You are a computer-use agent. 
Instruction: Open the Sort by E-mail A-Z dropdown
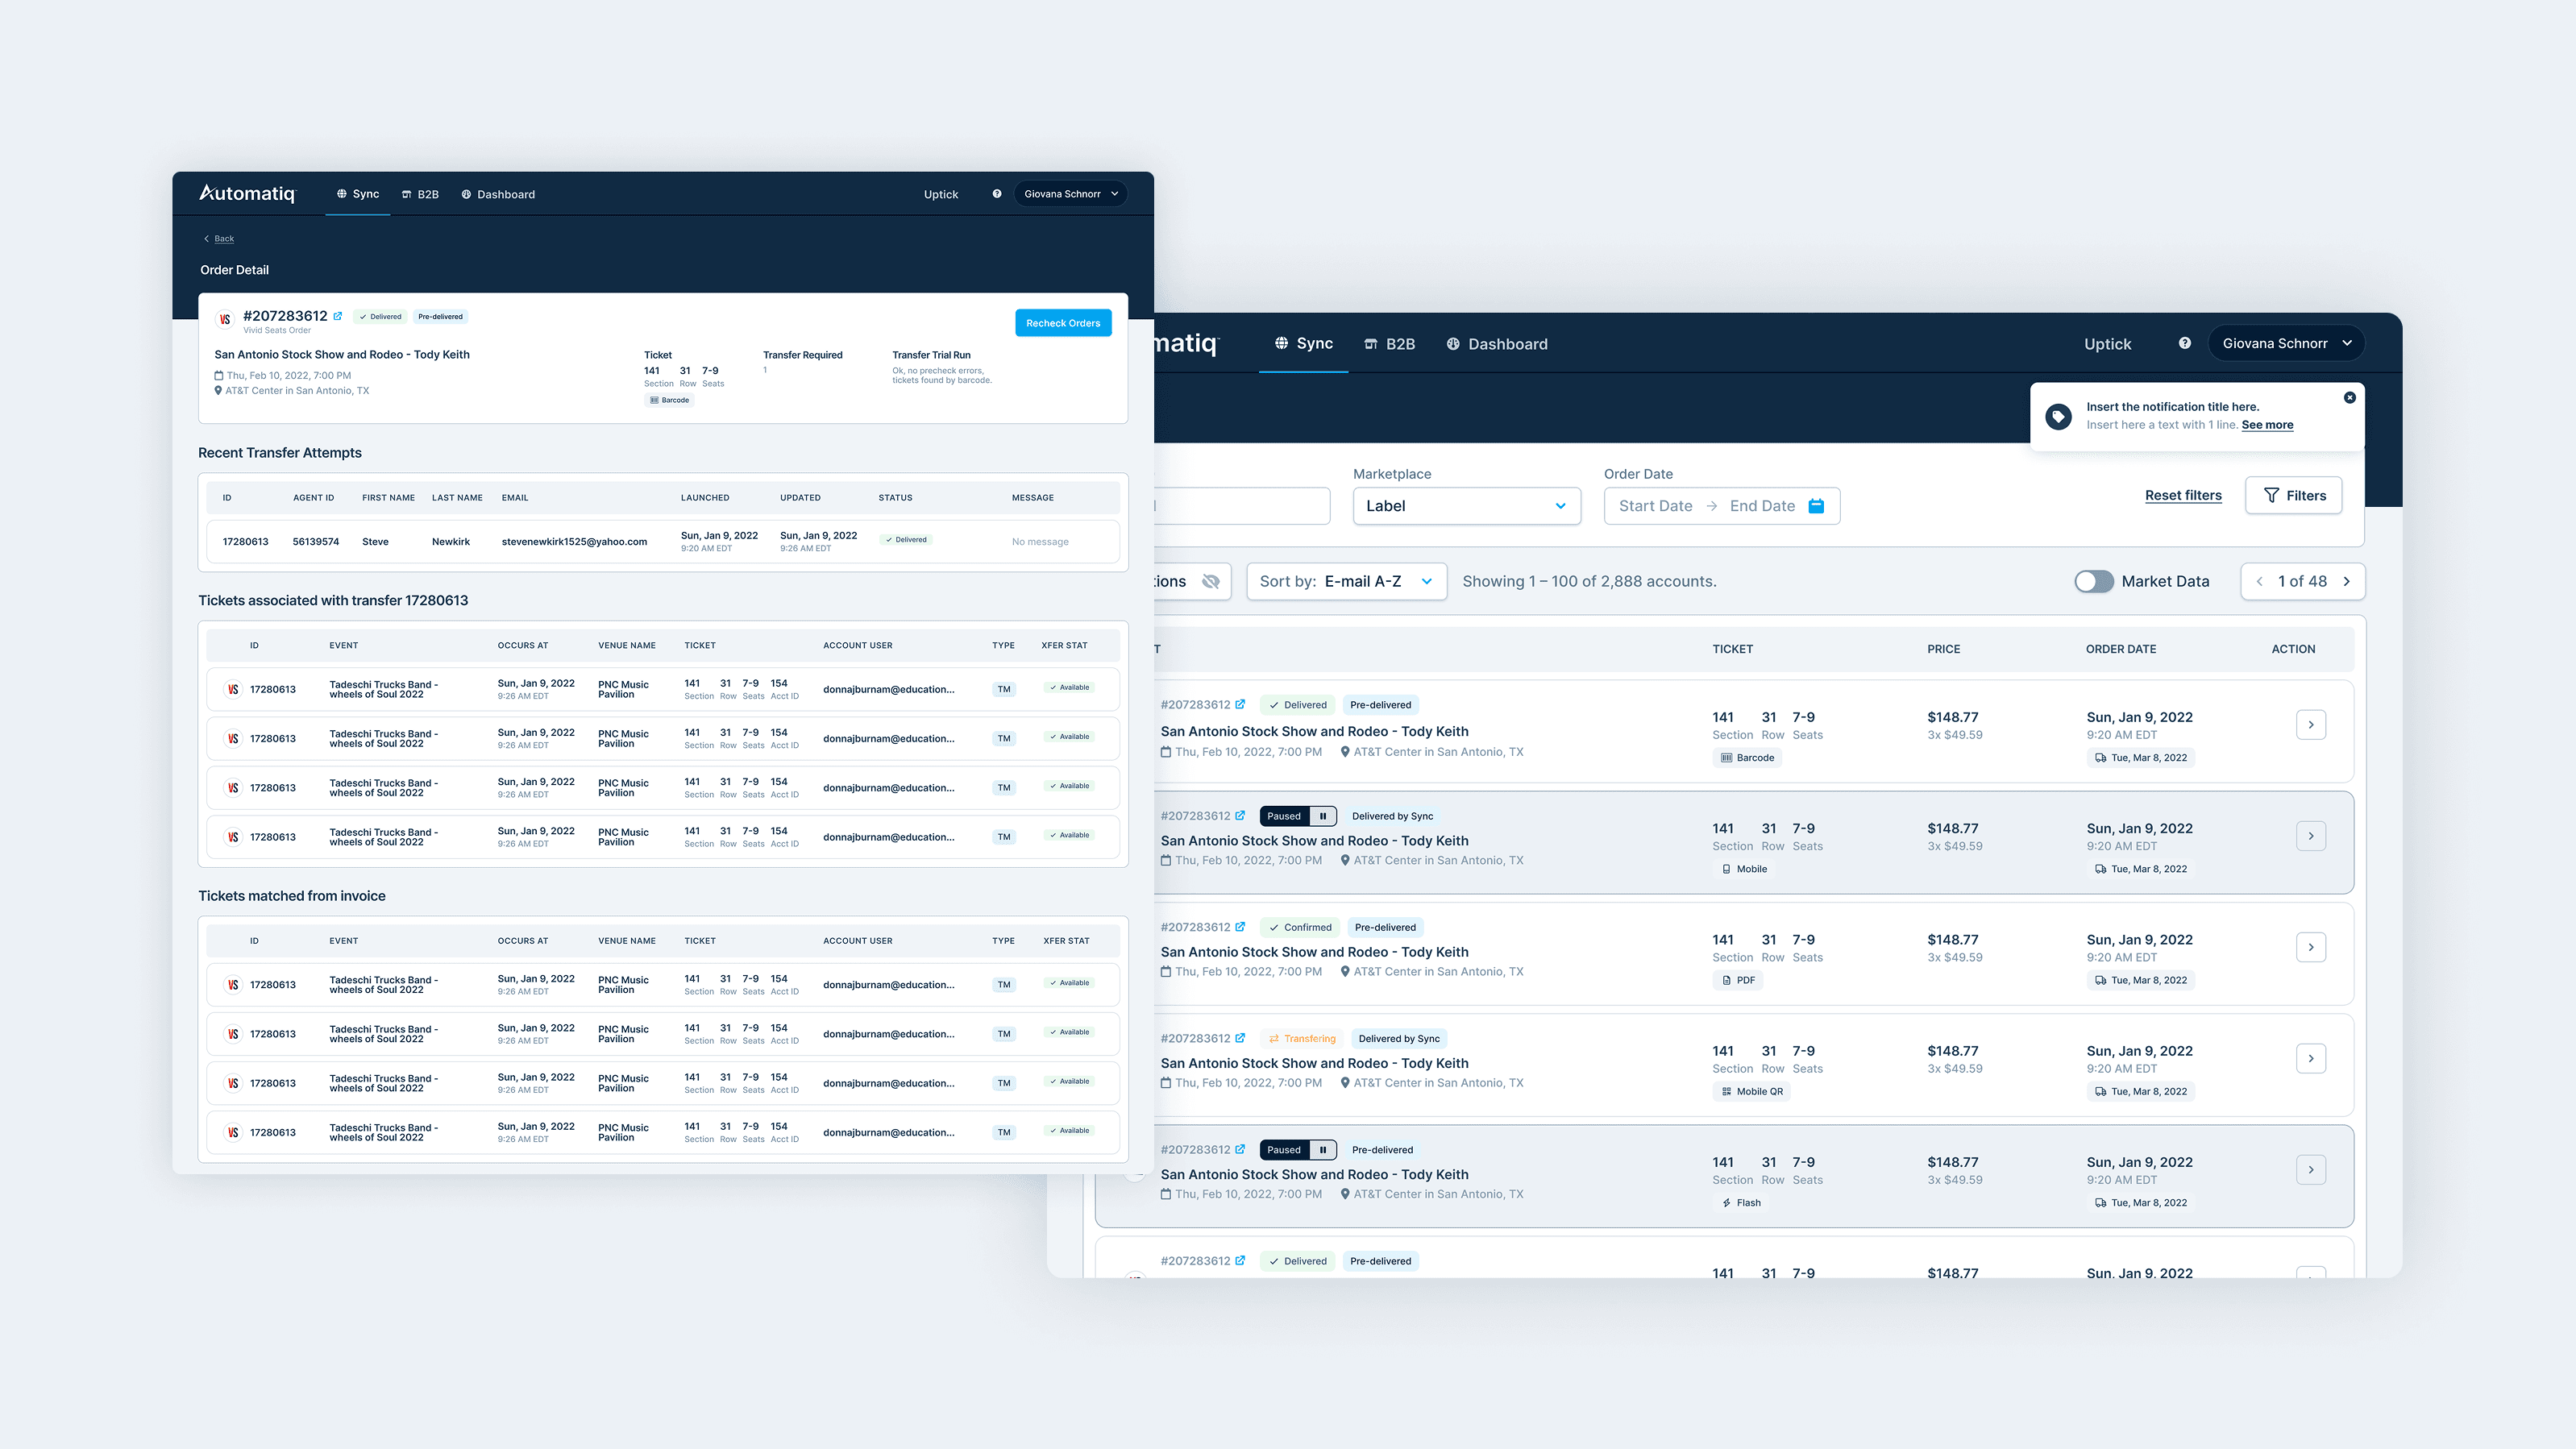(1345, 581)
